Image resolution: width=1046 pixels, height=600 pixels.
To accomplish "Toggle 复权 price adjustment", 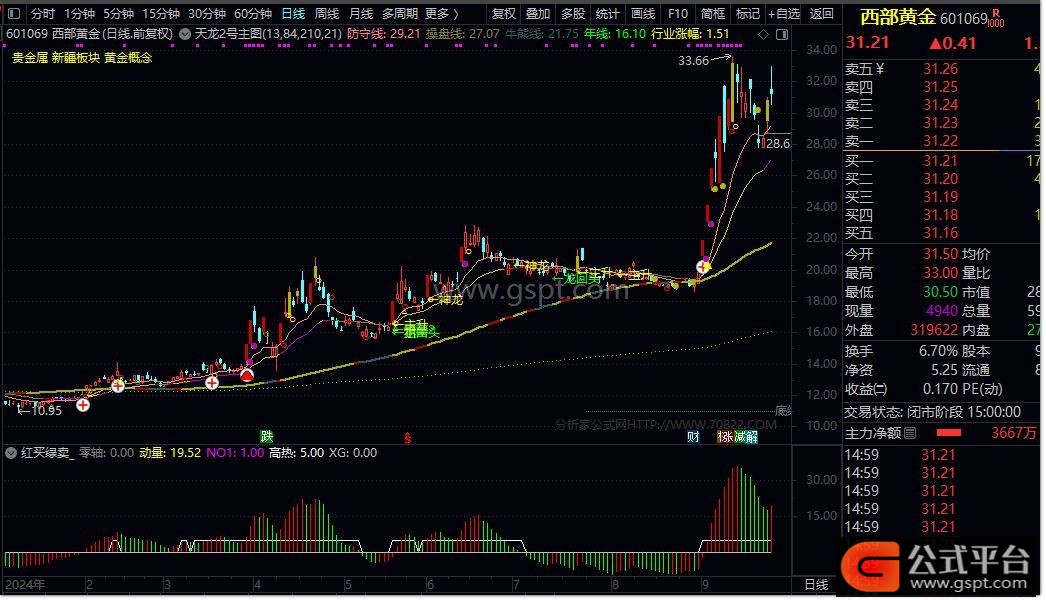I will coord(505,14).
